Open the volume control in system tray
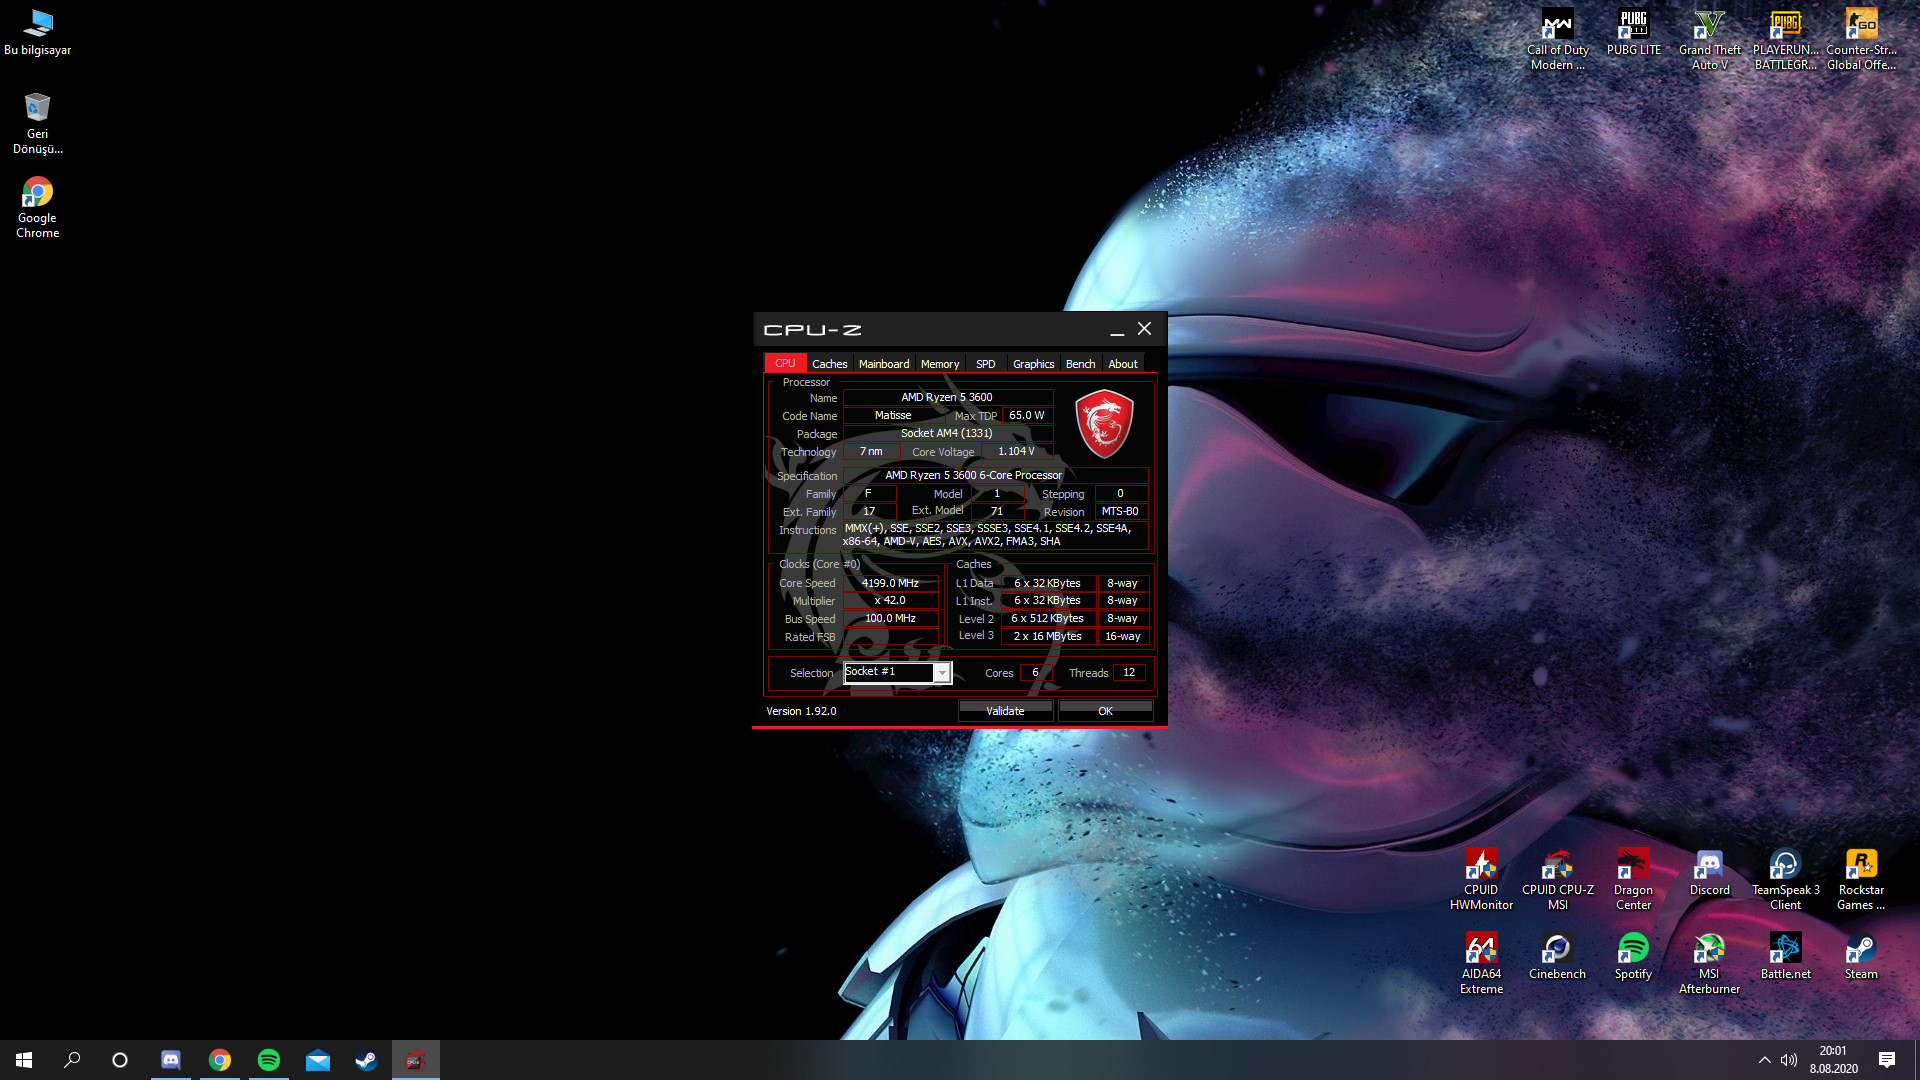 tap(1789, 1060)
